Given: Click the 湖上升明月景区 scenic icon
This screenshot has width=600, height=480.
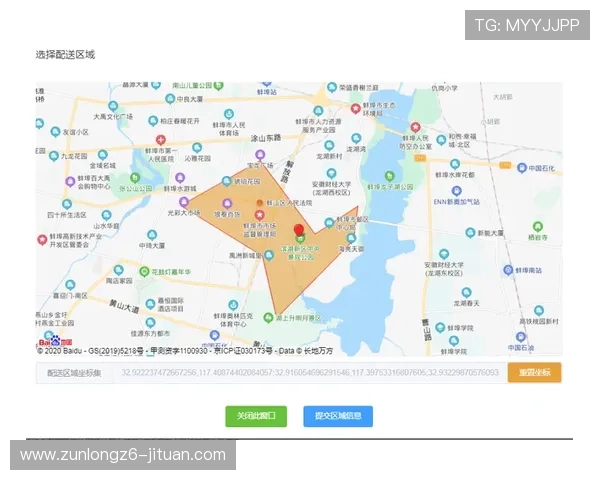Looking at the screenshot, I should click(268, 318).
